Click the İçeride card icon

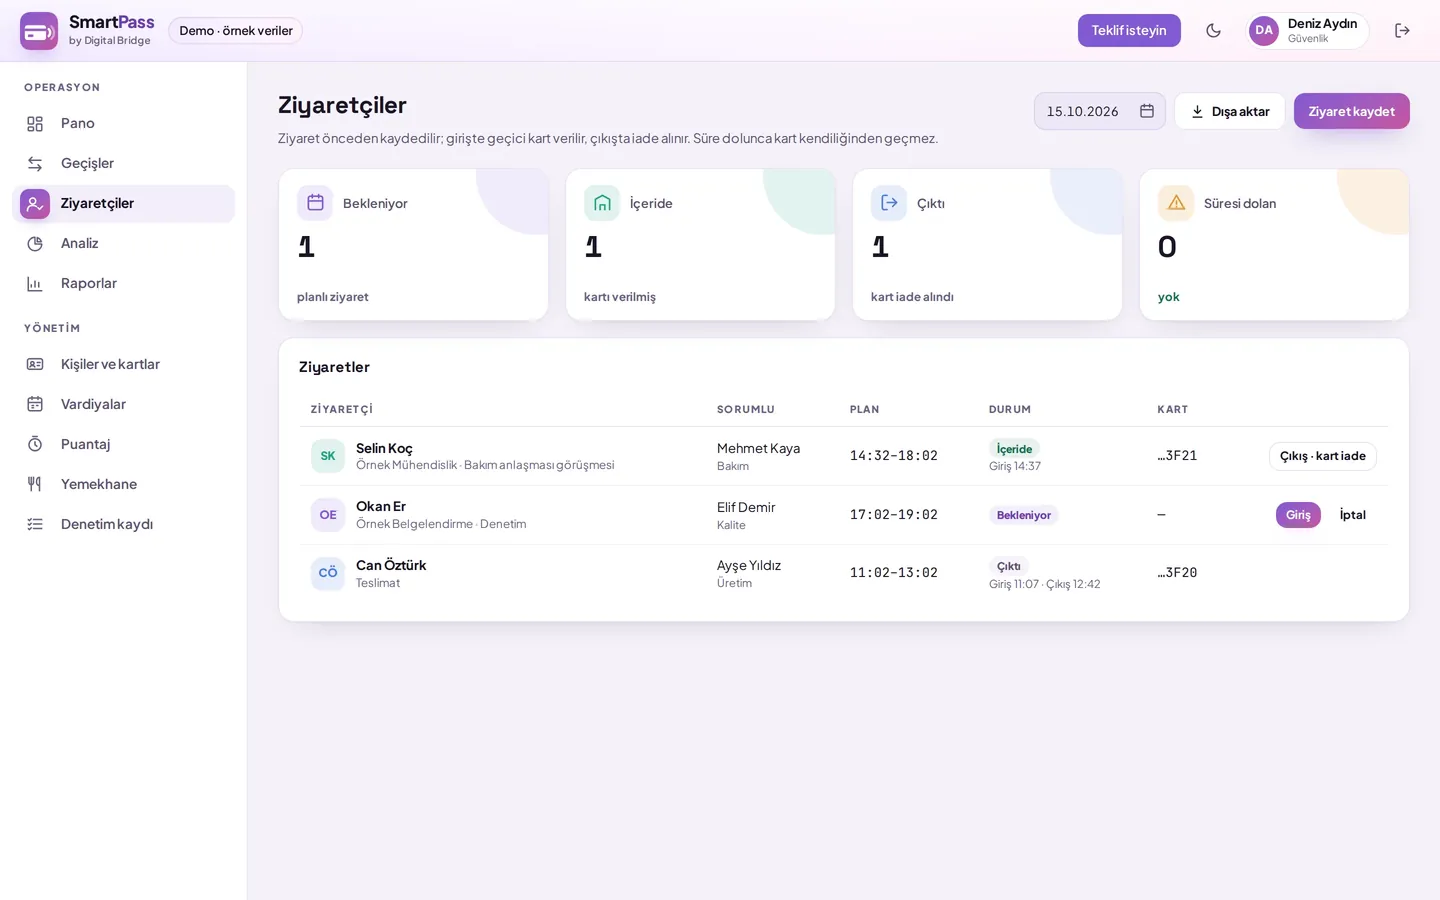[602, 203]
